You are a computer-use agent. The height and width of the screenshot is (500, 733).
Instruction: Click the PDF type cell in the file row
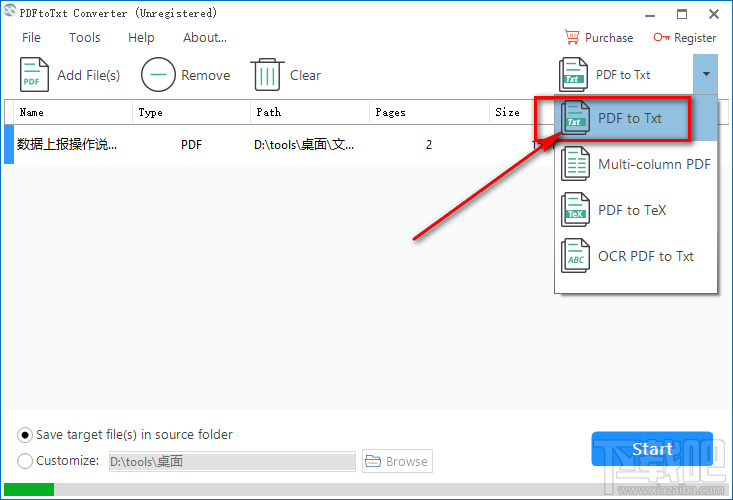191,145
